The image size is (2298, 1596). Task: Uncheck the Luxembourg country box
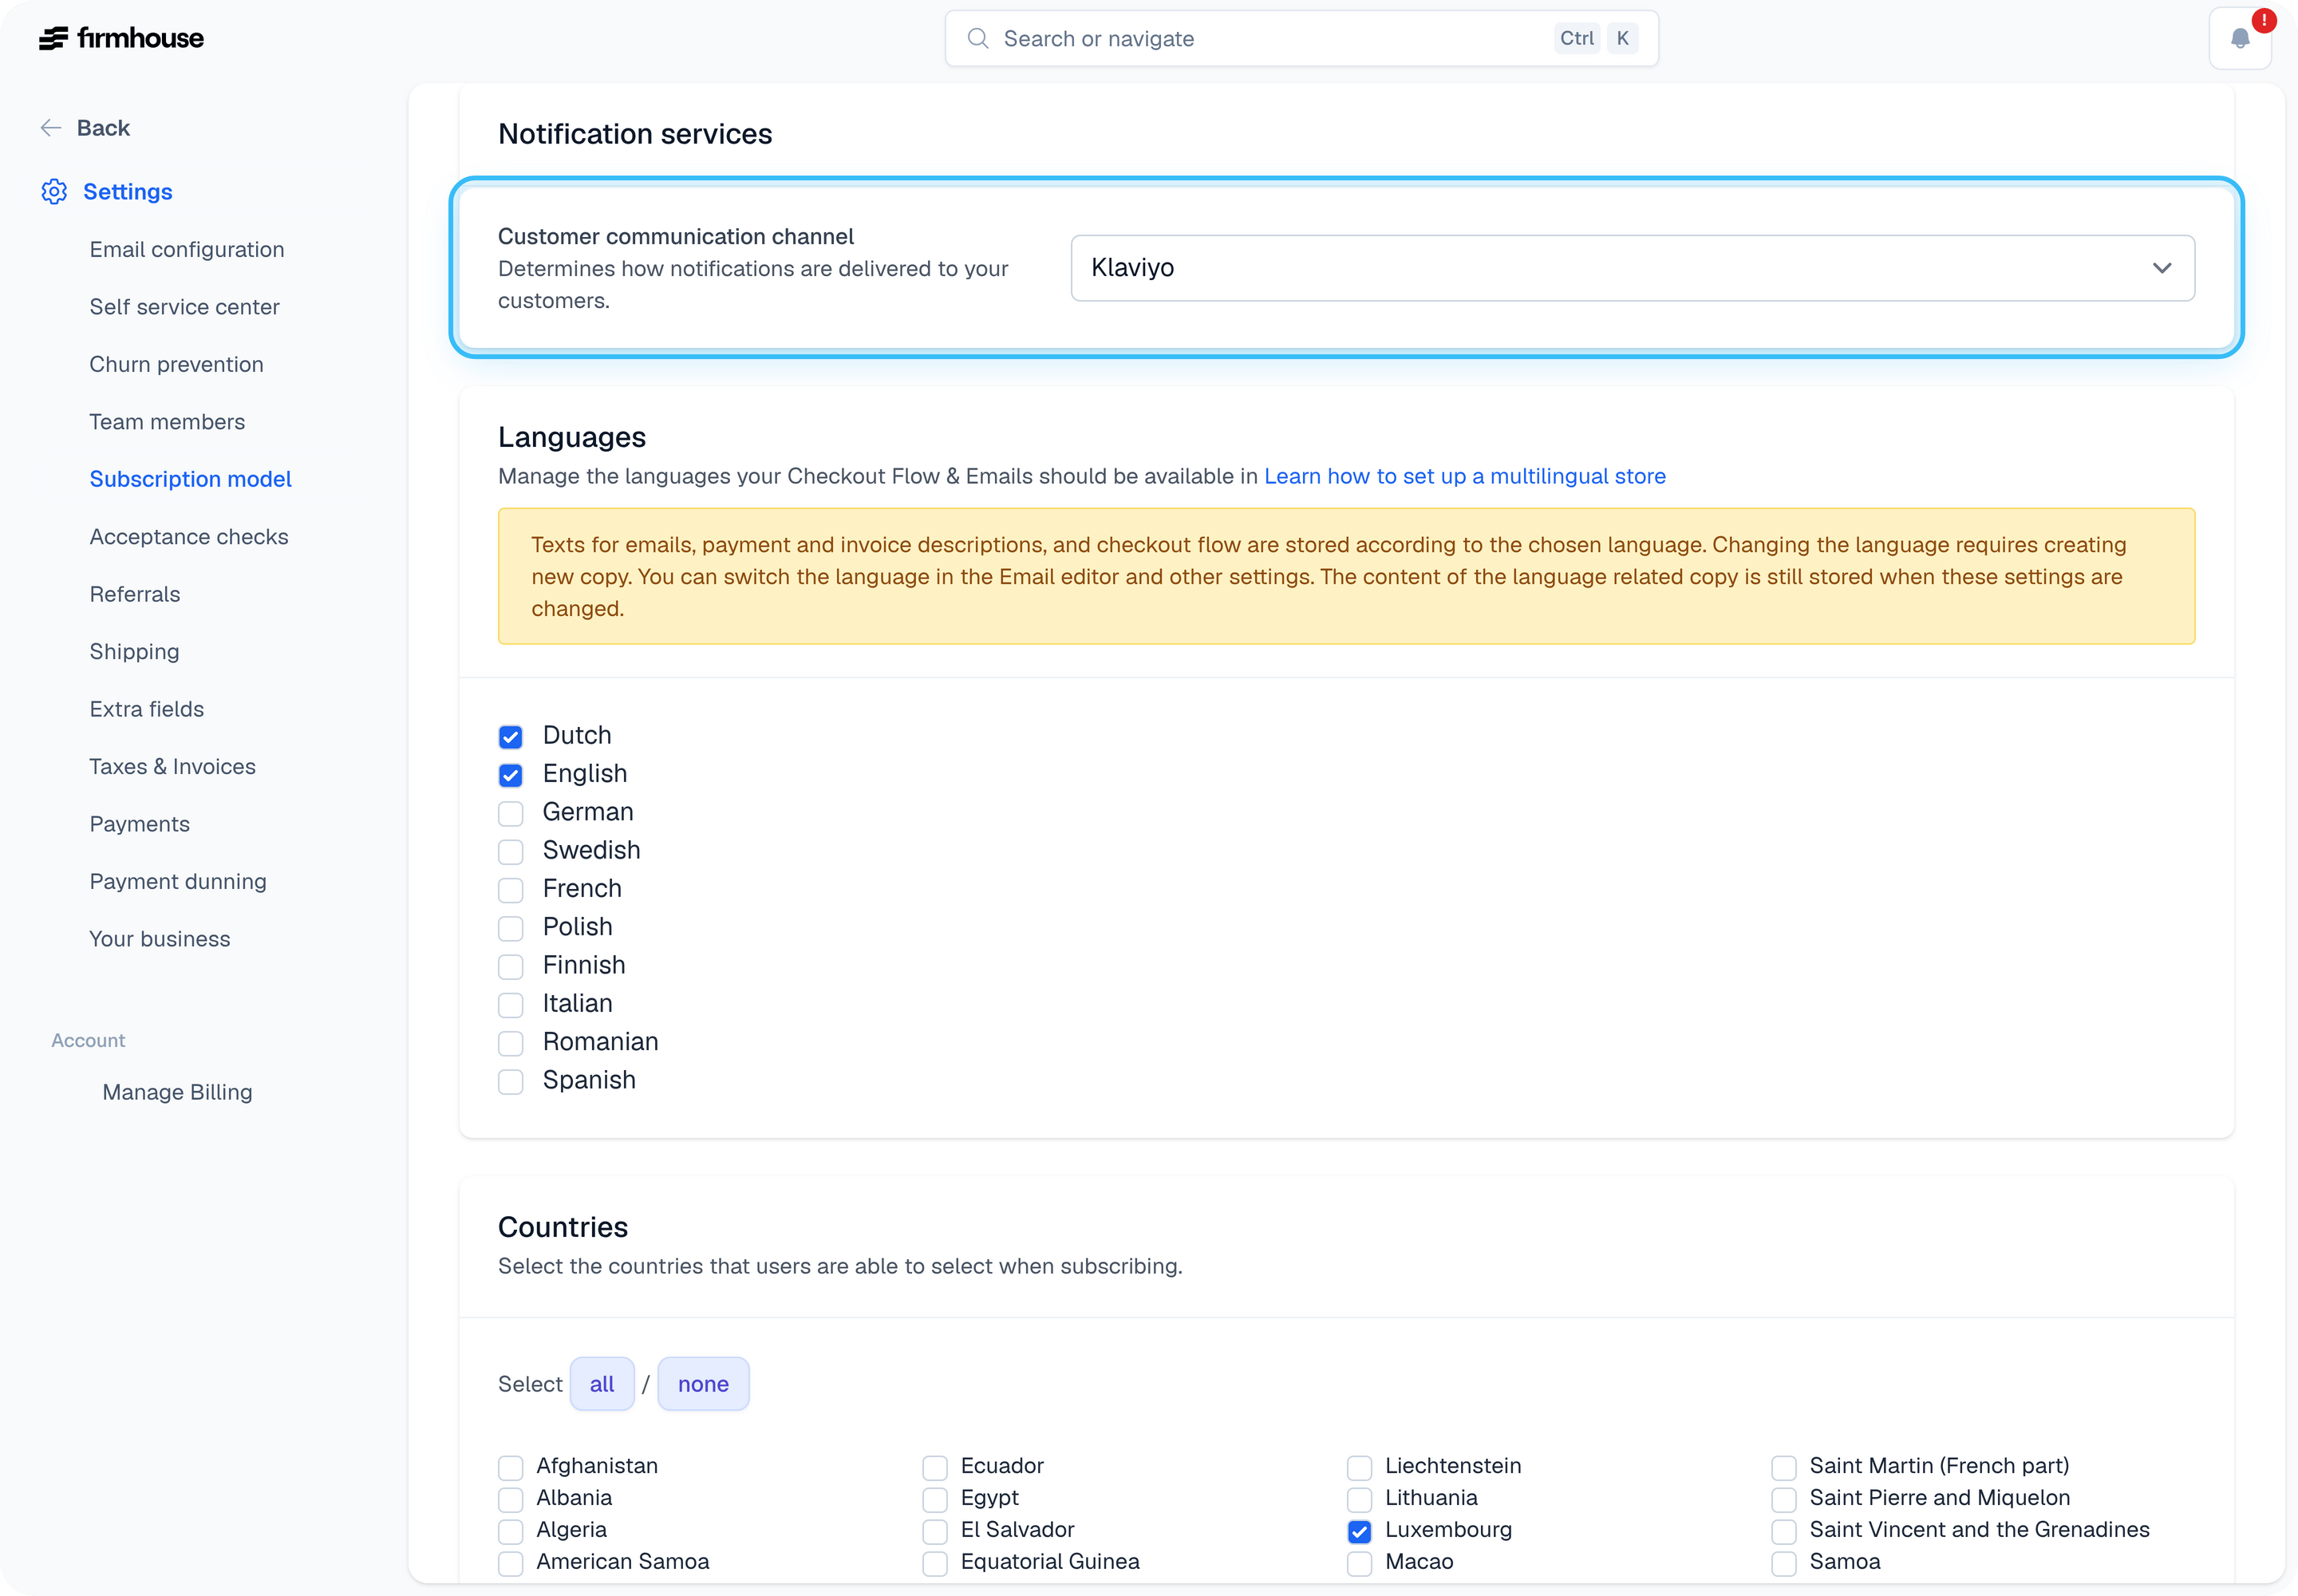pyautogui.click(x=1360, y=1531)
